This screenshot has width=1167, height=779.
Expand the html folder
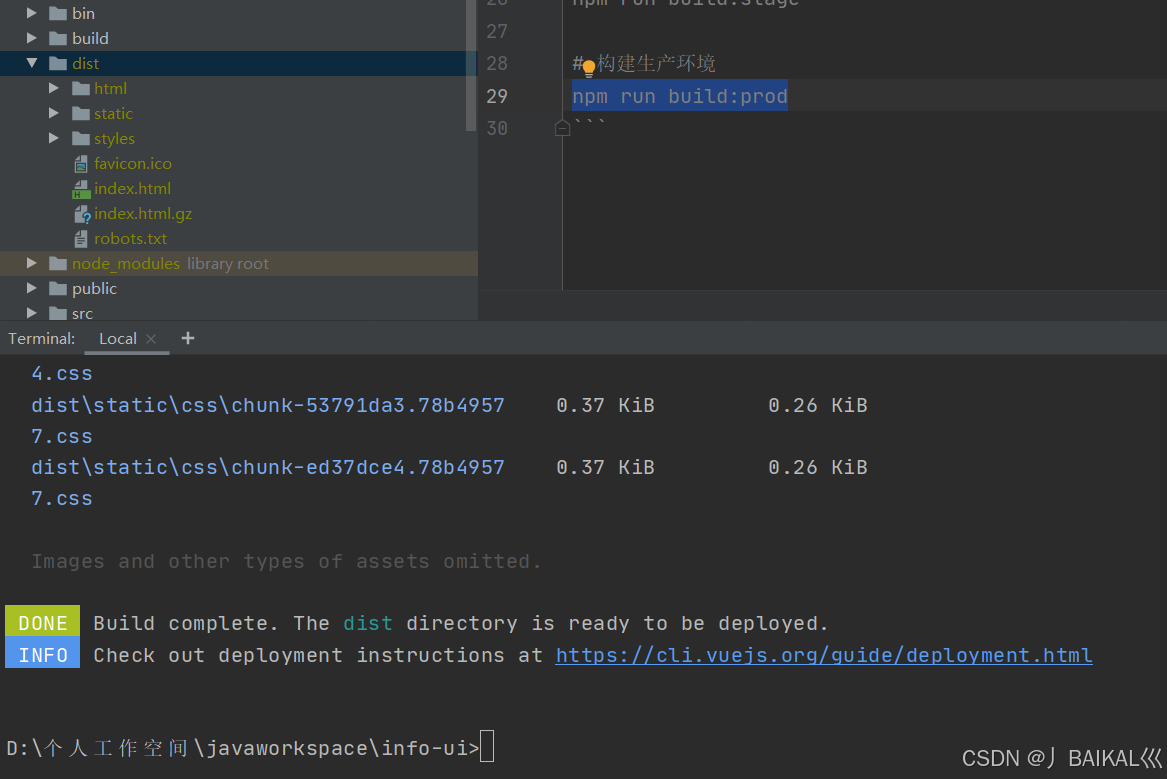pos(54,89)
